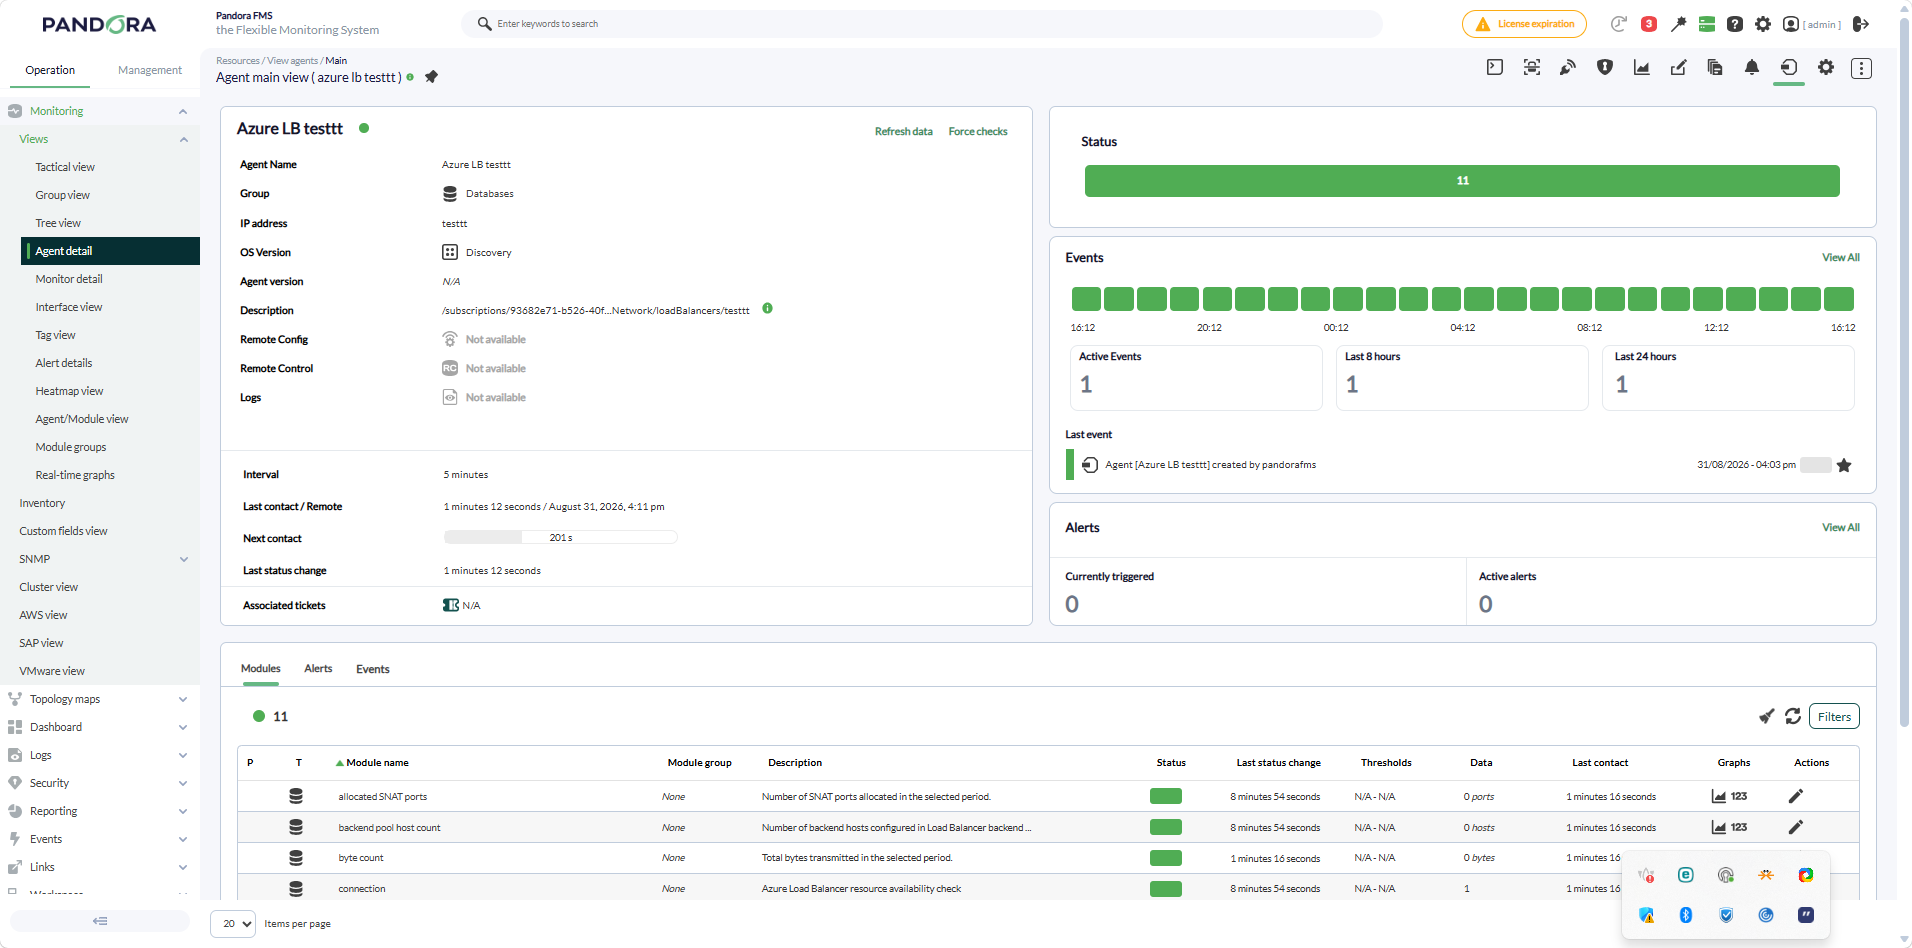
Task: Open the items per page dropdown
Action: 233,924
